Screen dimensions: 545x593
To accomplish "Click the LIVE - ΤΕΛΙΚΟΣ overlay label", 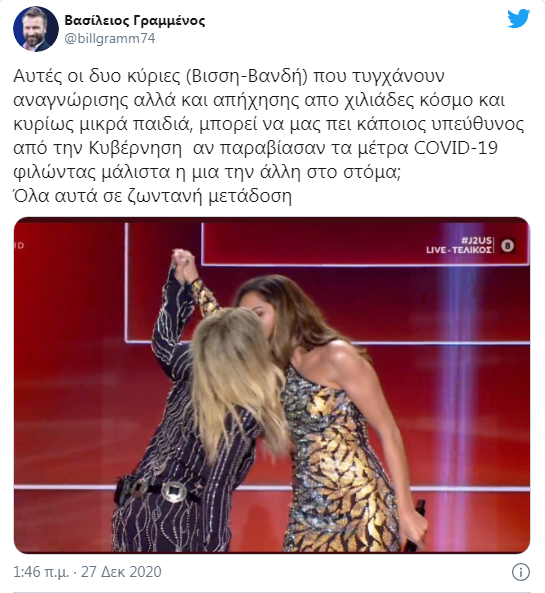I will tap(459, 250).
